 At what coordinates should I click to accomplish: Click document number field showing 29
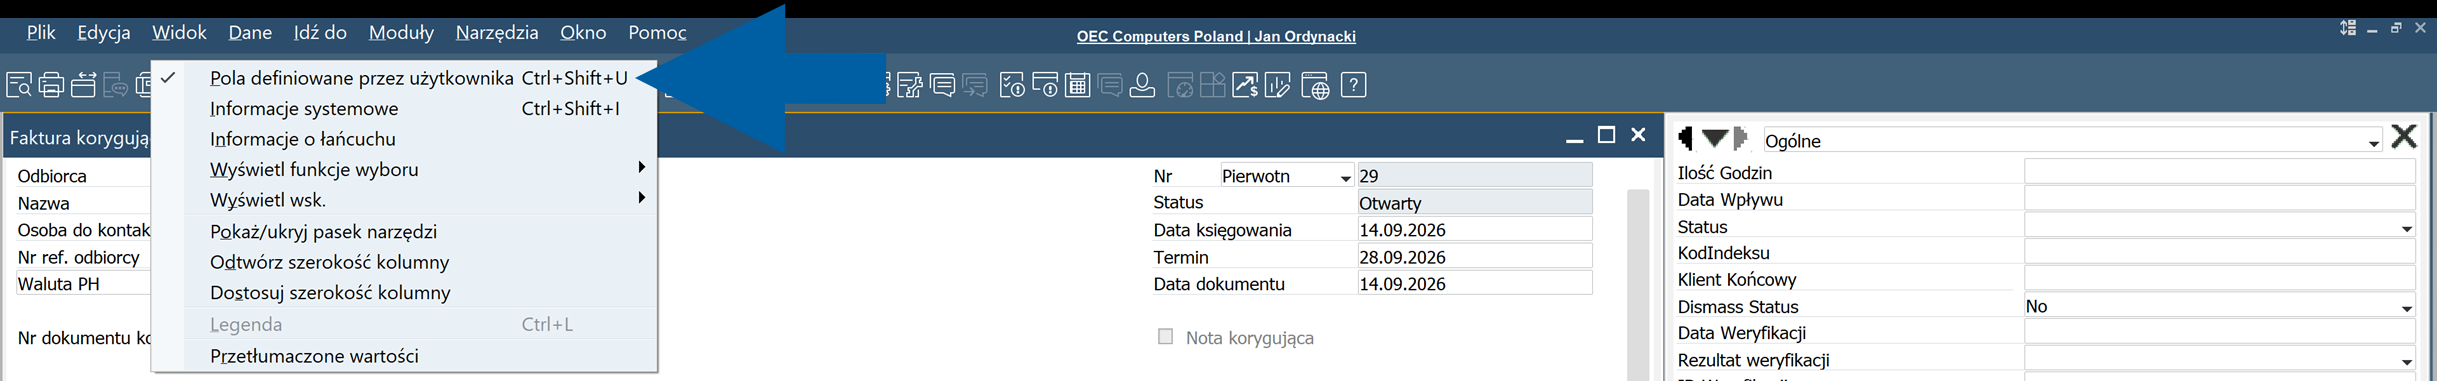pos(1474,175)
